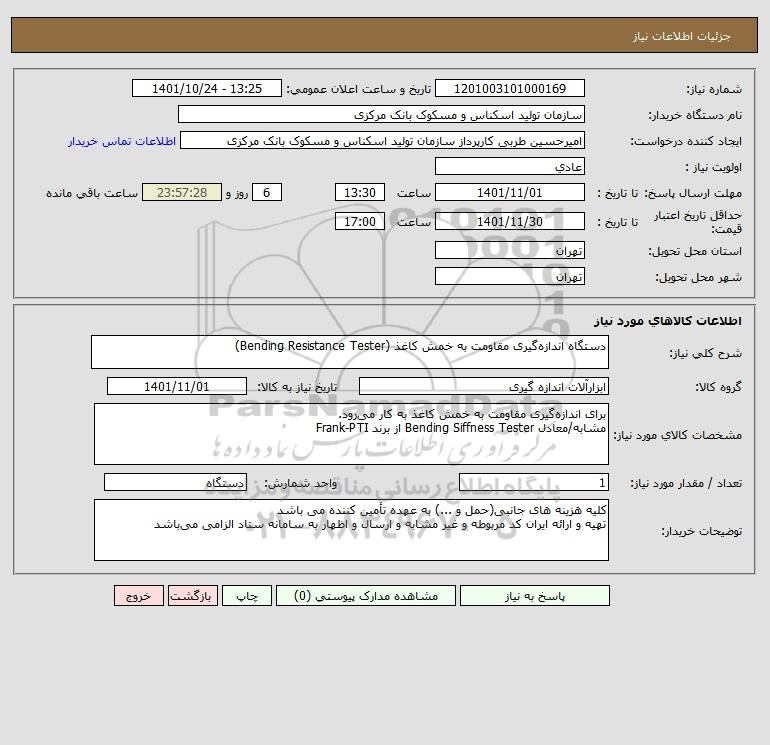Viewport: 770px width, 745px height.
Task: Click the 'شهر محل تحویل:' label
Action: pos(698,277)
